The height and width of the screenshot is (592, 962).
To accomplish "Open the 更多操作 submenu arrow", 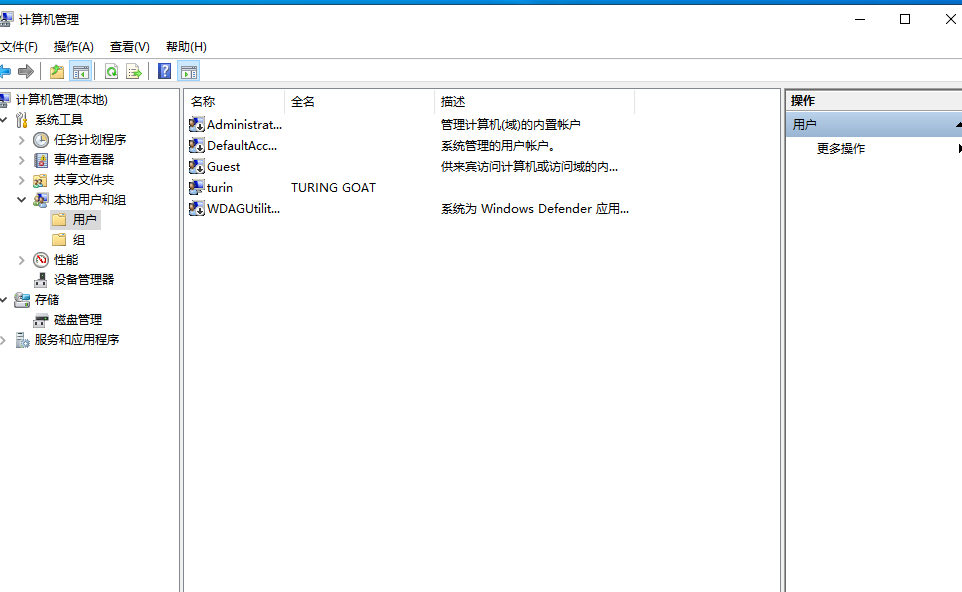I will point(959,148).
